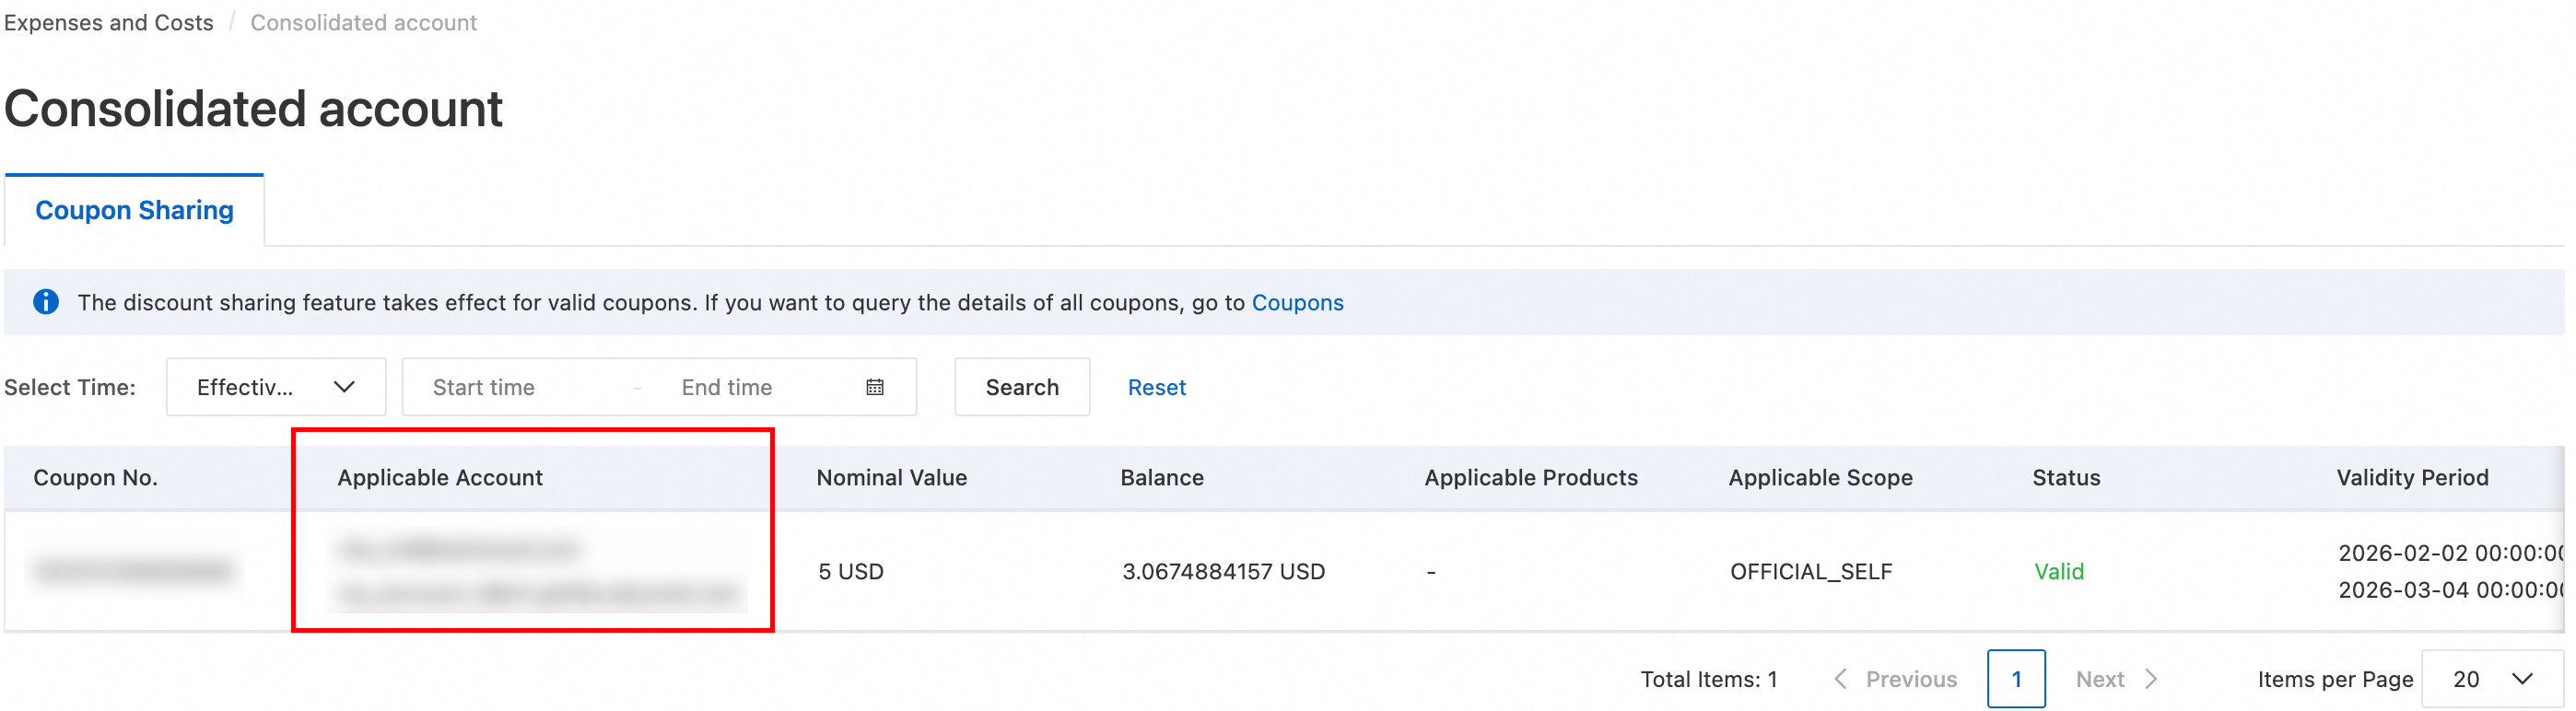The width and height of the screenshot is (2576, 711).
Task: Click the Valid status text in row
Action: click(x=2059, y=571)
